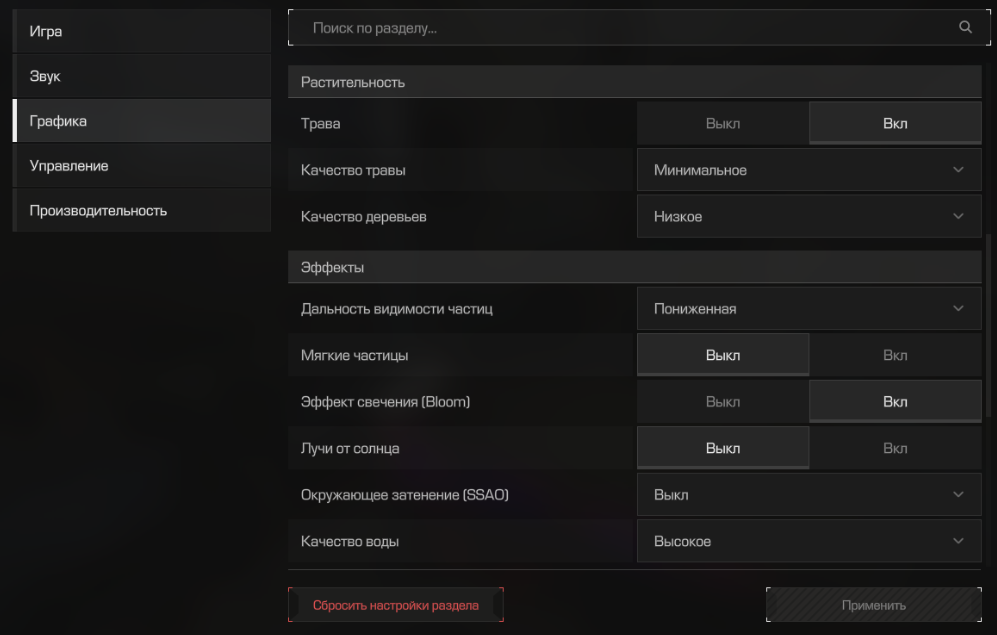Expand the Качество деревьев dropdown chevron
997x635 pixels.
coord(958,216)
